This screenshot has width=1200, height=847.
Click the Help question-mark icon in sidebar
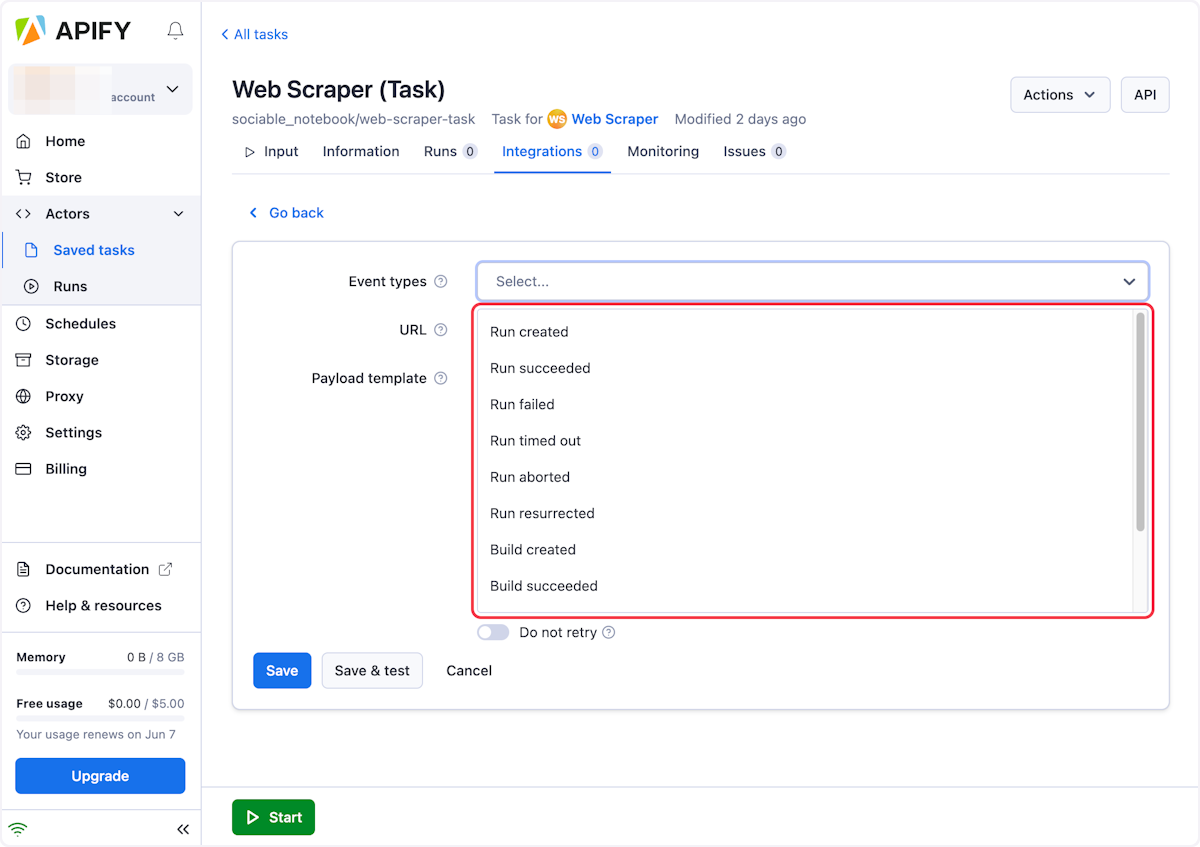click(x=24, y=606)
